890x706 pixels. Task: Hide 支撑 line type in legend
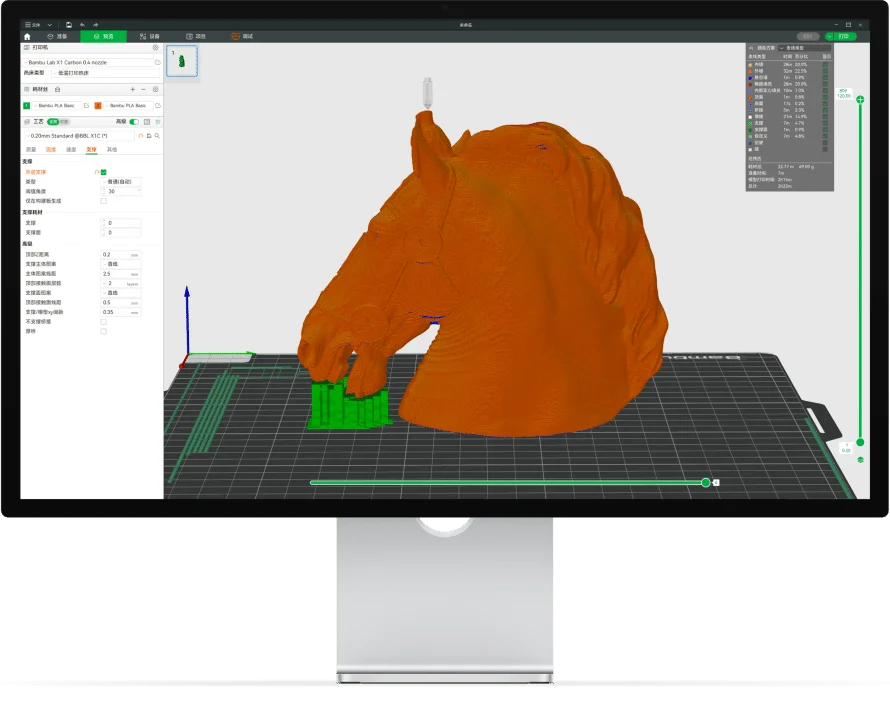coord(825,123)
